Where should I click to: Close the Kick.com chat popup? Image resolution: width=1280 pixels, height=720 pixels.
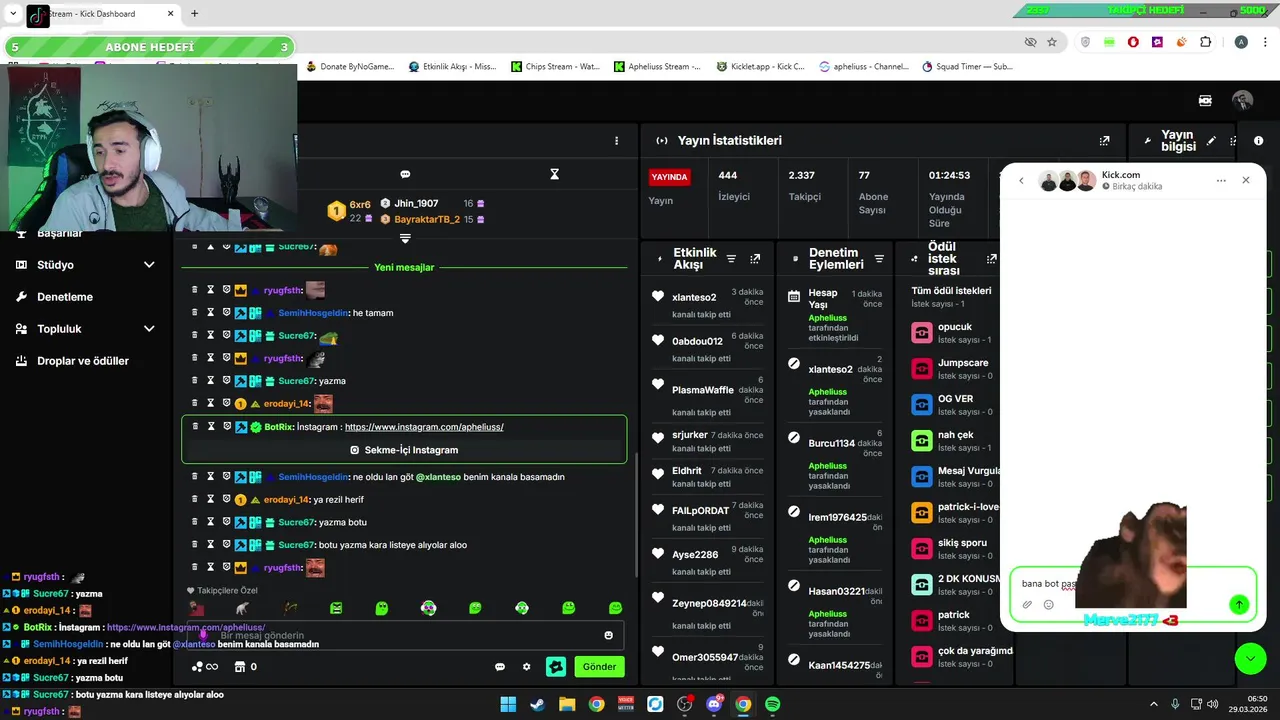tap(1246, 180)
